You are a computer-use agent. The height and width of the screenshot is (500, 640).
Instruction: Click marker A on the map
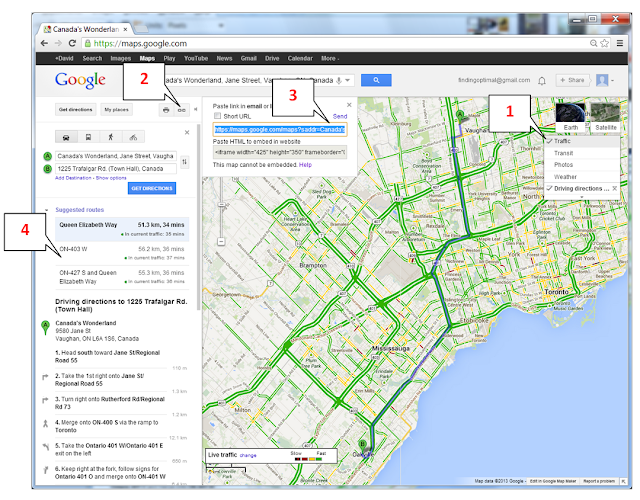460,116
